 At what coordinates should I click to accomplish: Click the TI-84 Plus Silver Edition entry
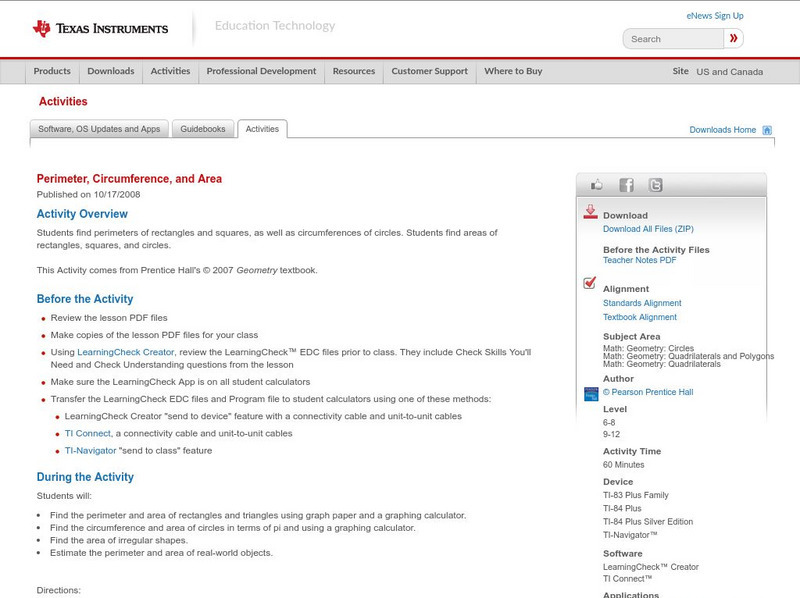pyautogui.click(x=648, y=521)
